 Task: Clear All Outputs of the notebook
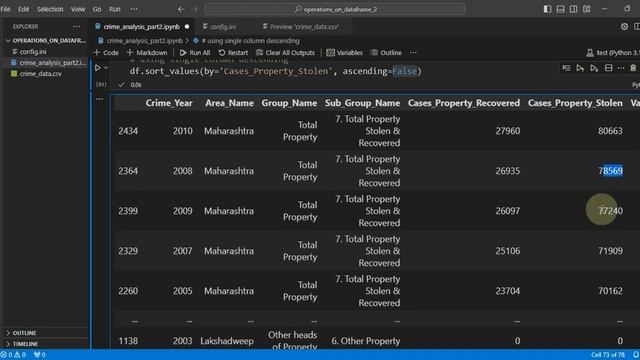(x=285, y=53)
